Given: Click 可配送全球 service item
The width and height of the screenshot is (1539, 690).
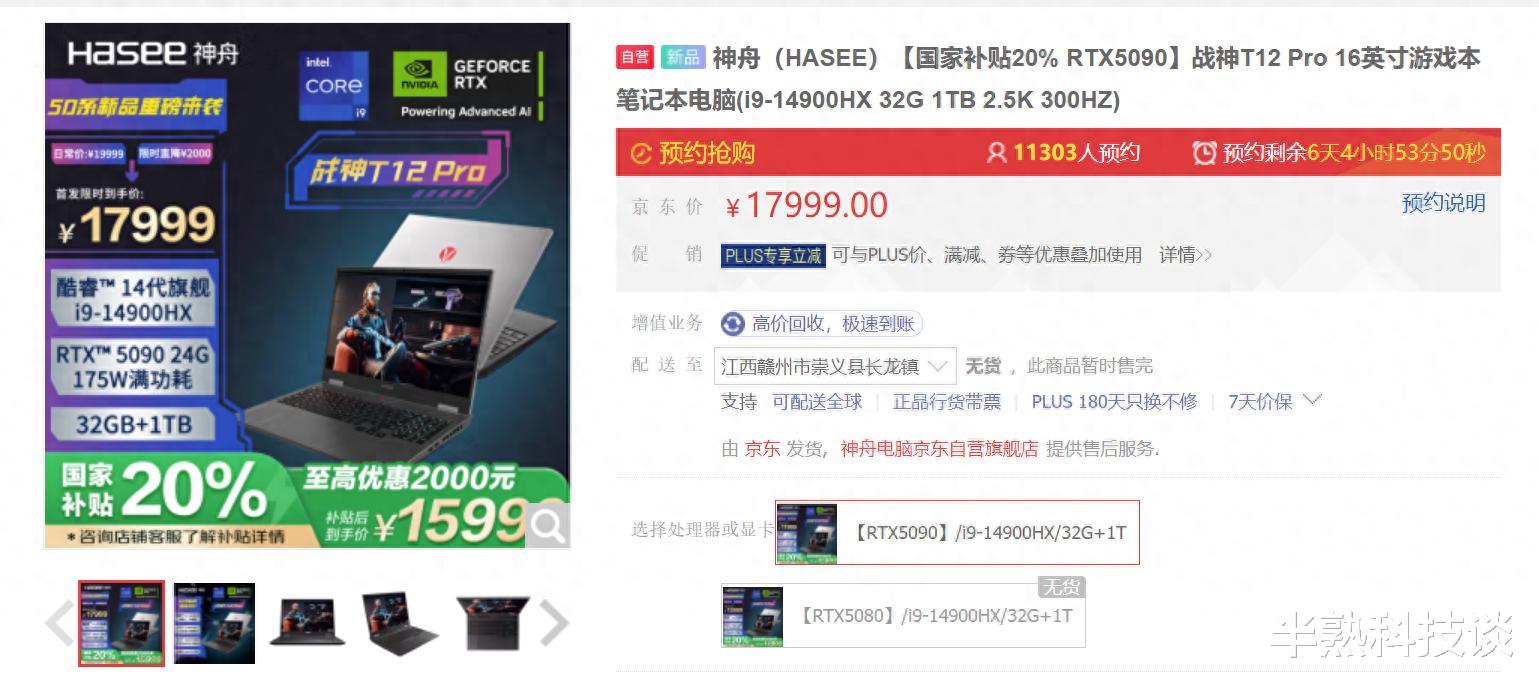Looking at the screenshot, I should [x=817, y=402].
